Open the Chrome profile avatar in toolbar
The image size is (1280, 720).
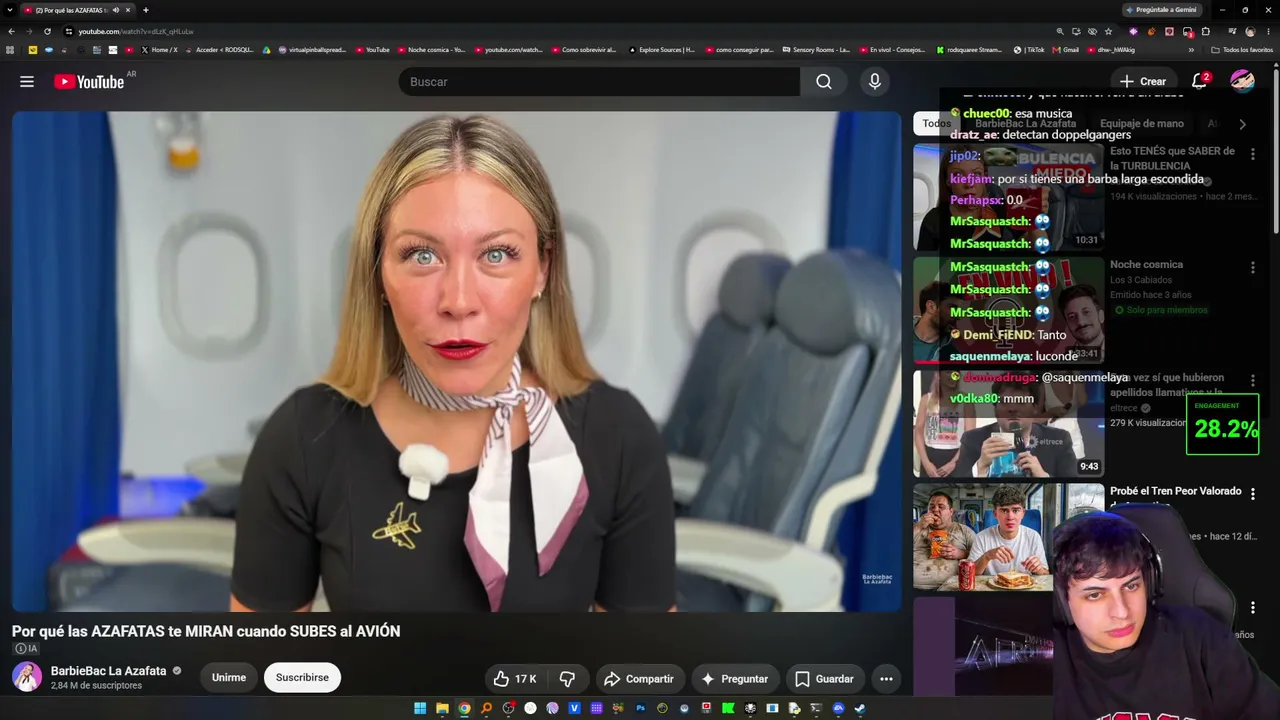[x=1250, y=31]
